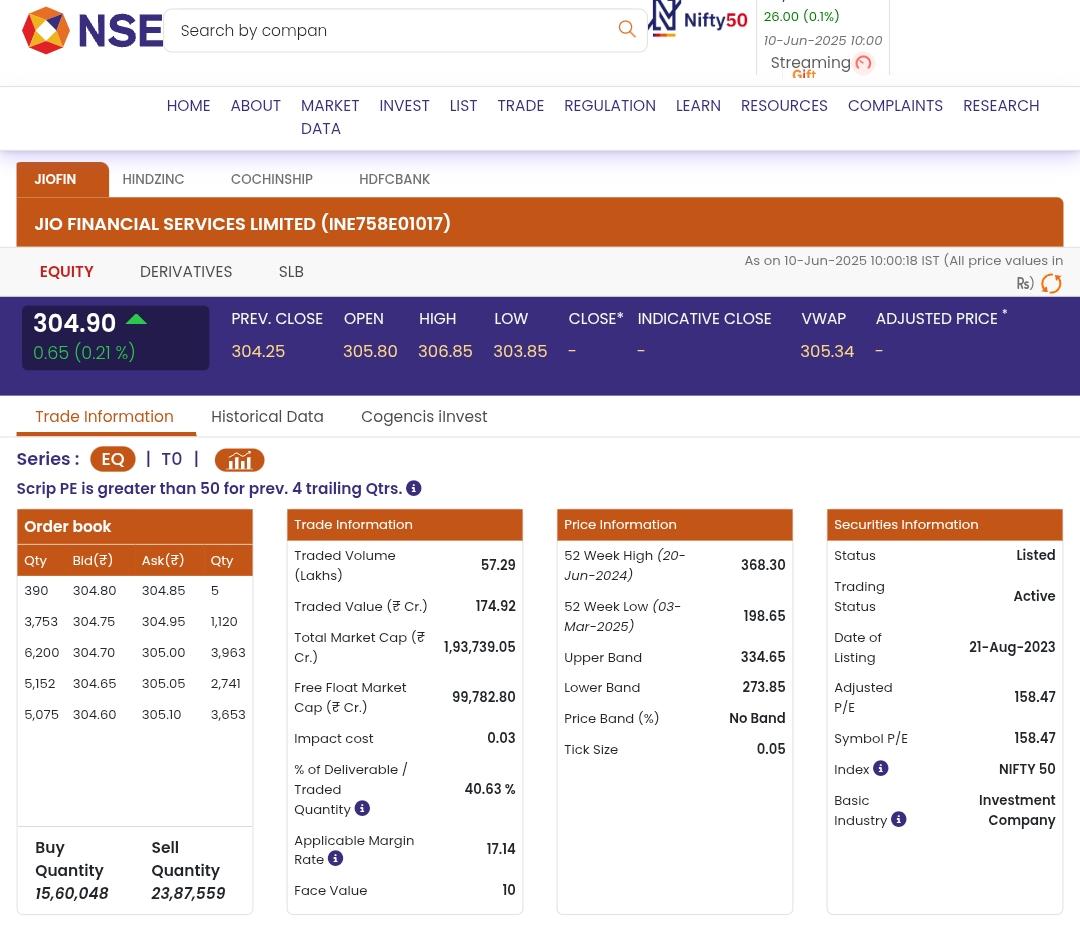Click the Jio Financial Services Limited heading

tap(242, 224)
